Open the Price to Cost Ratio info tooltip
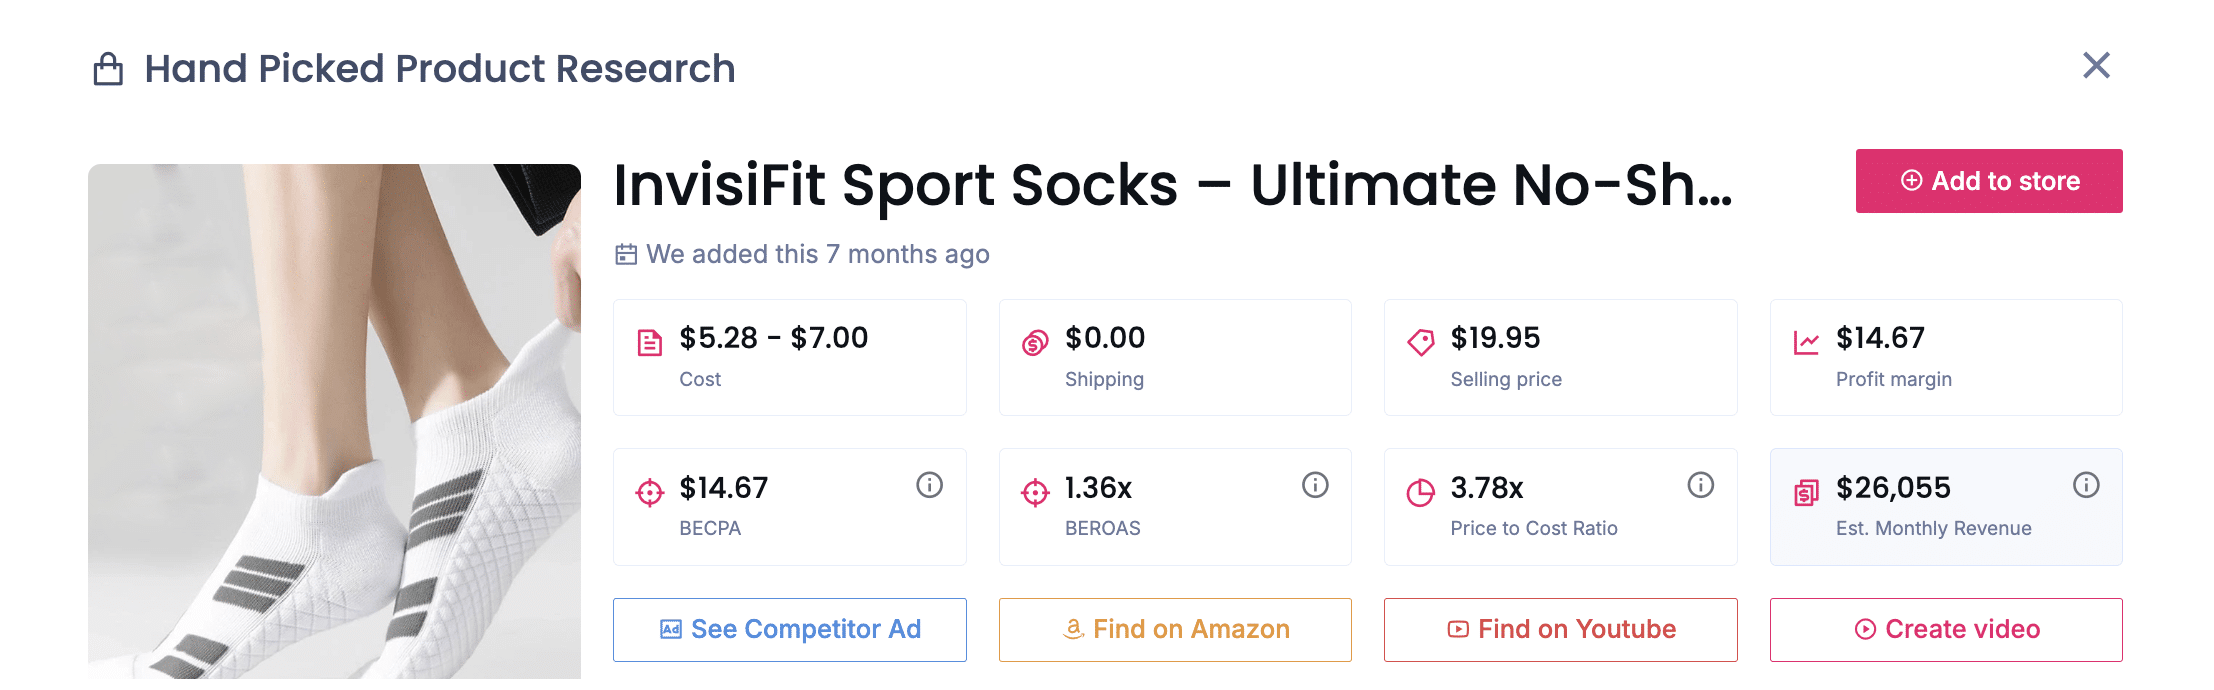This screenshot has width=2214, height=690. (x=1700, y=487)
